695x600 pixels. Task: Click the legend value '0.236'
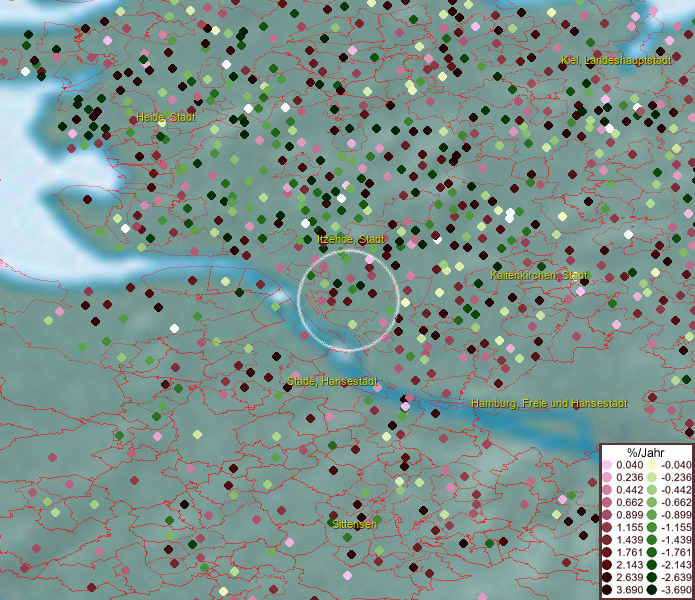click(x=629, y=477)
